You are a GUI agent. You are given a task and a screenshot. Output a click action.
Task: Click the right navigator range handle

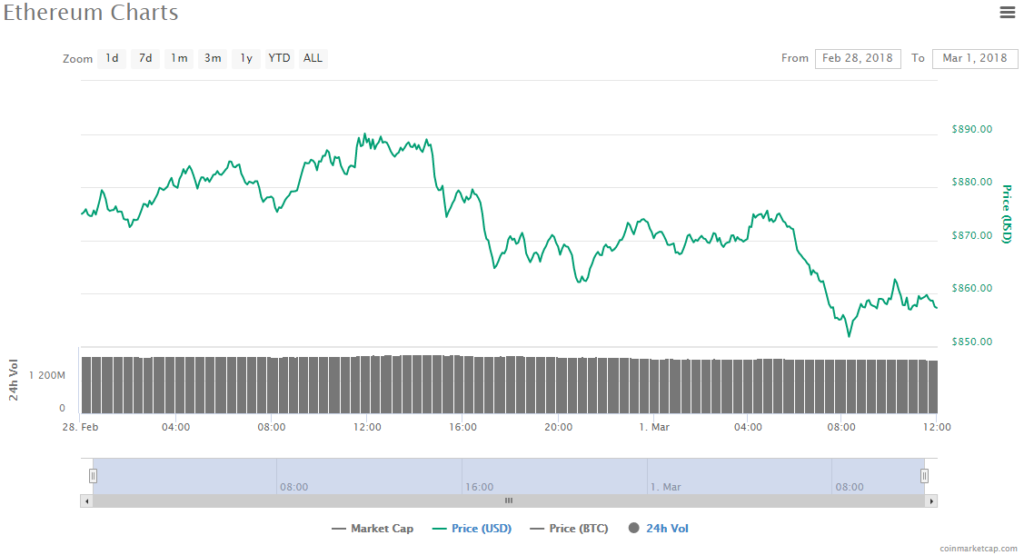click(x=925, y=476)
